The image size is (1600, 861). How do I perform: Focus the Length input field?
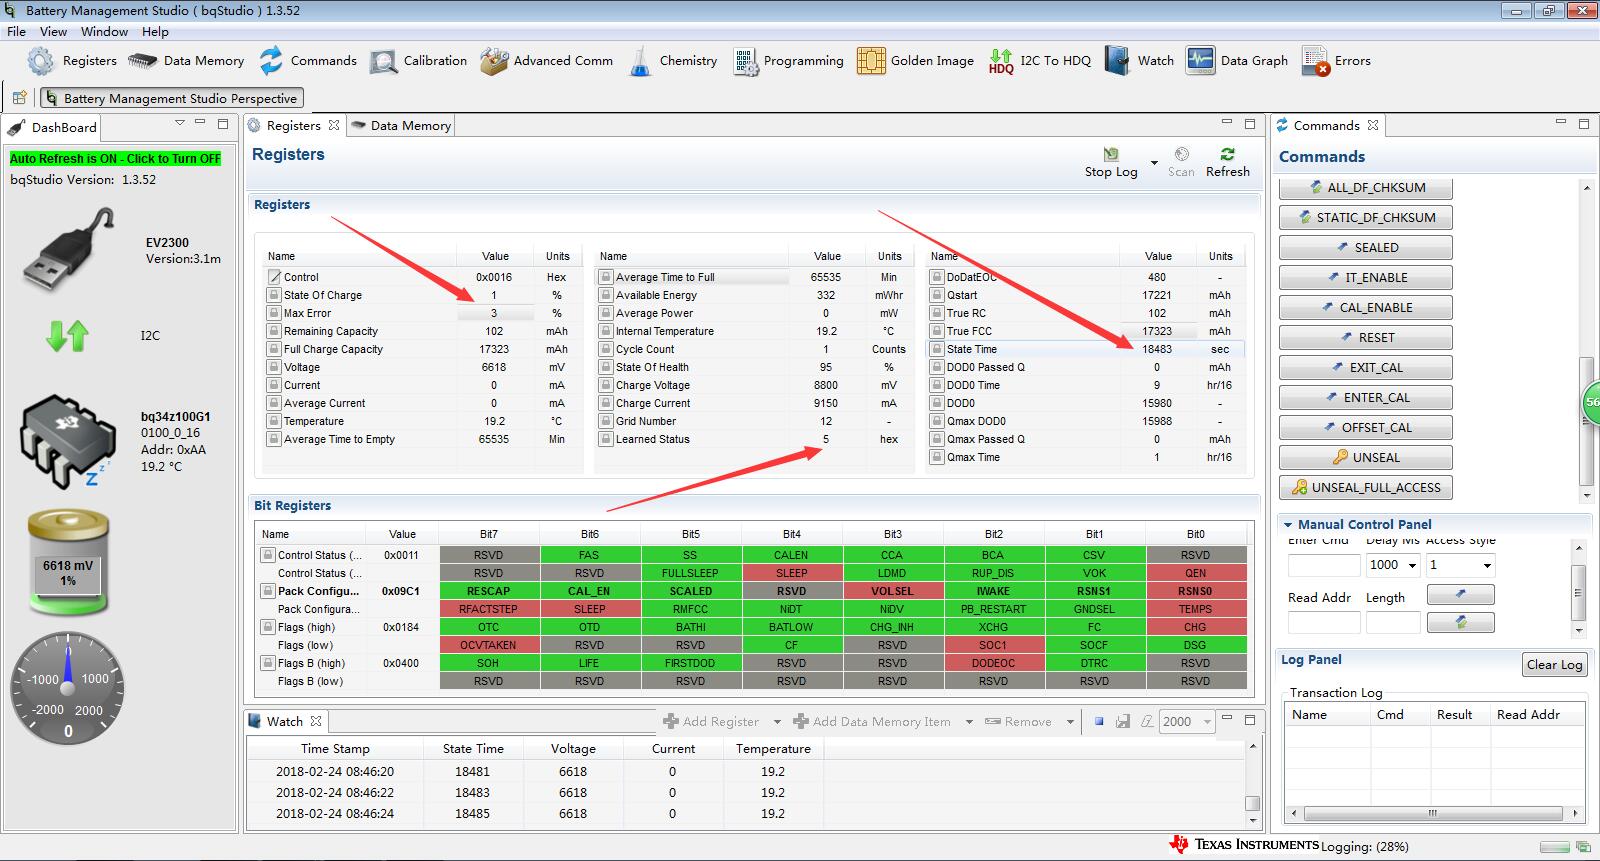1393,623
